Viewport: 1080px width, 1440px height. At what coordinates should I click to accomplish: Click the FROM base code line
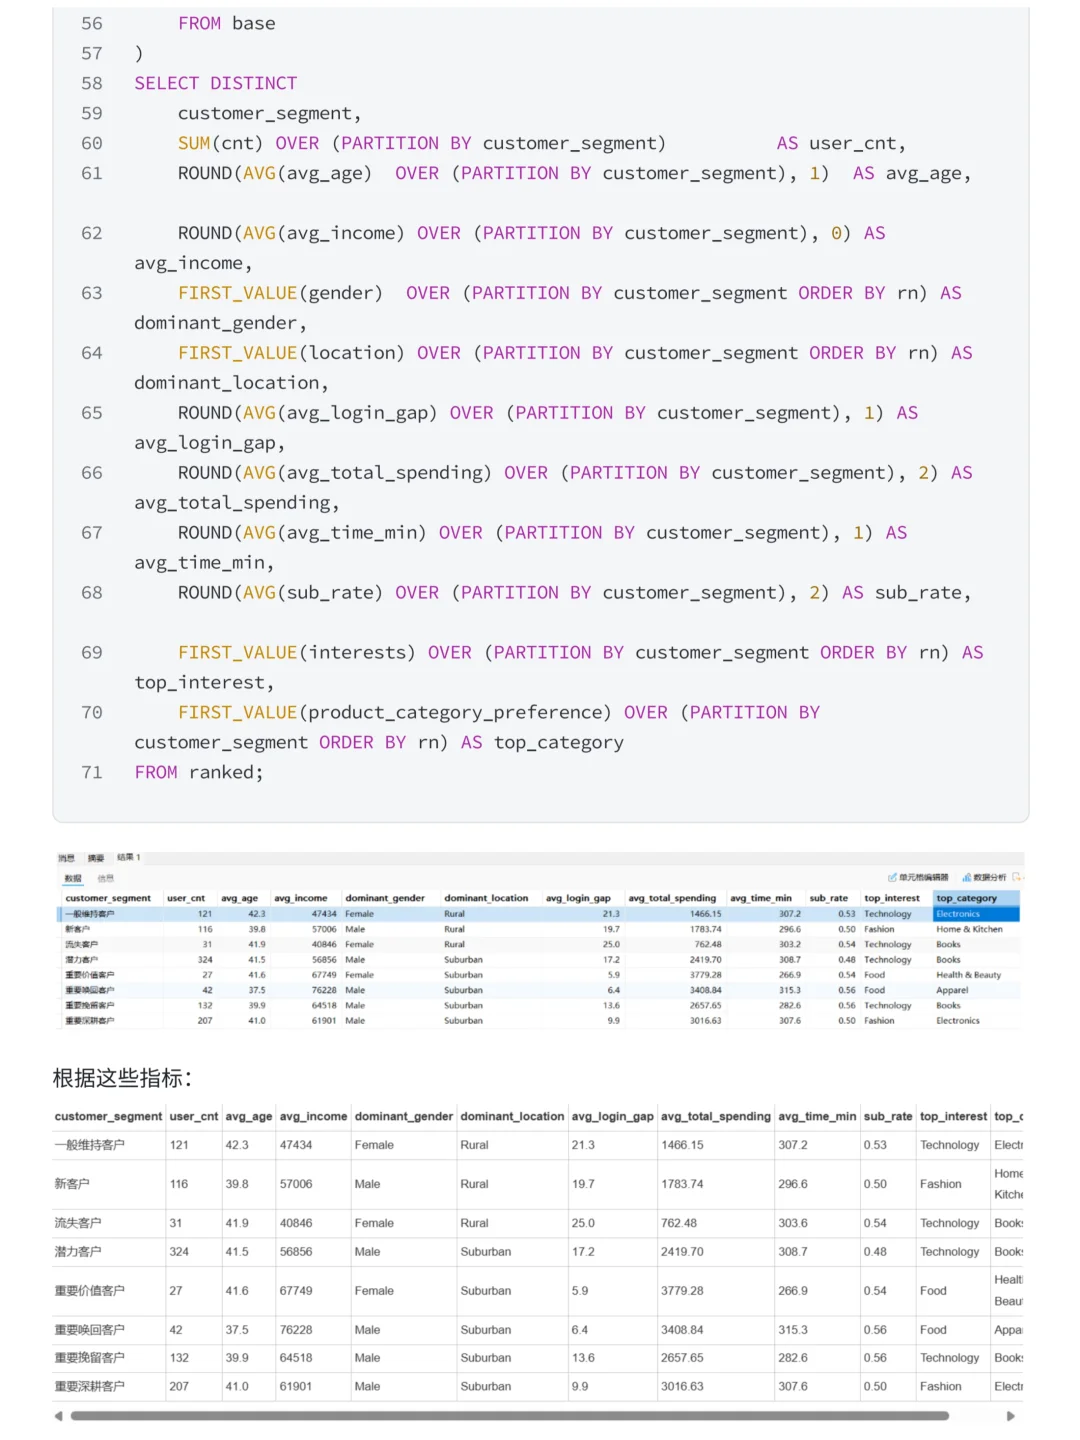227,23
